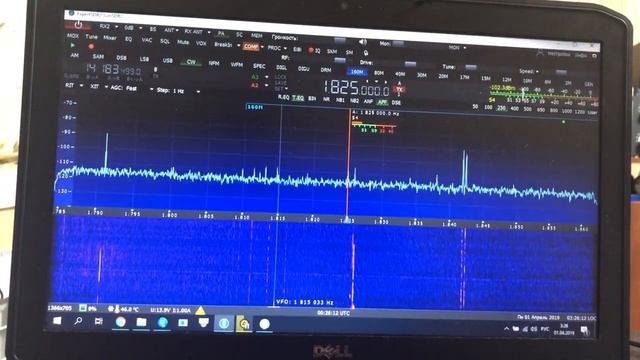Adjust the Drive slider
Screen dimensions: 640x360
tap(410, 64)
